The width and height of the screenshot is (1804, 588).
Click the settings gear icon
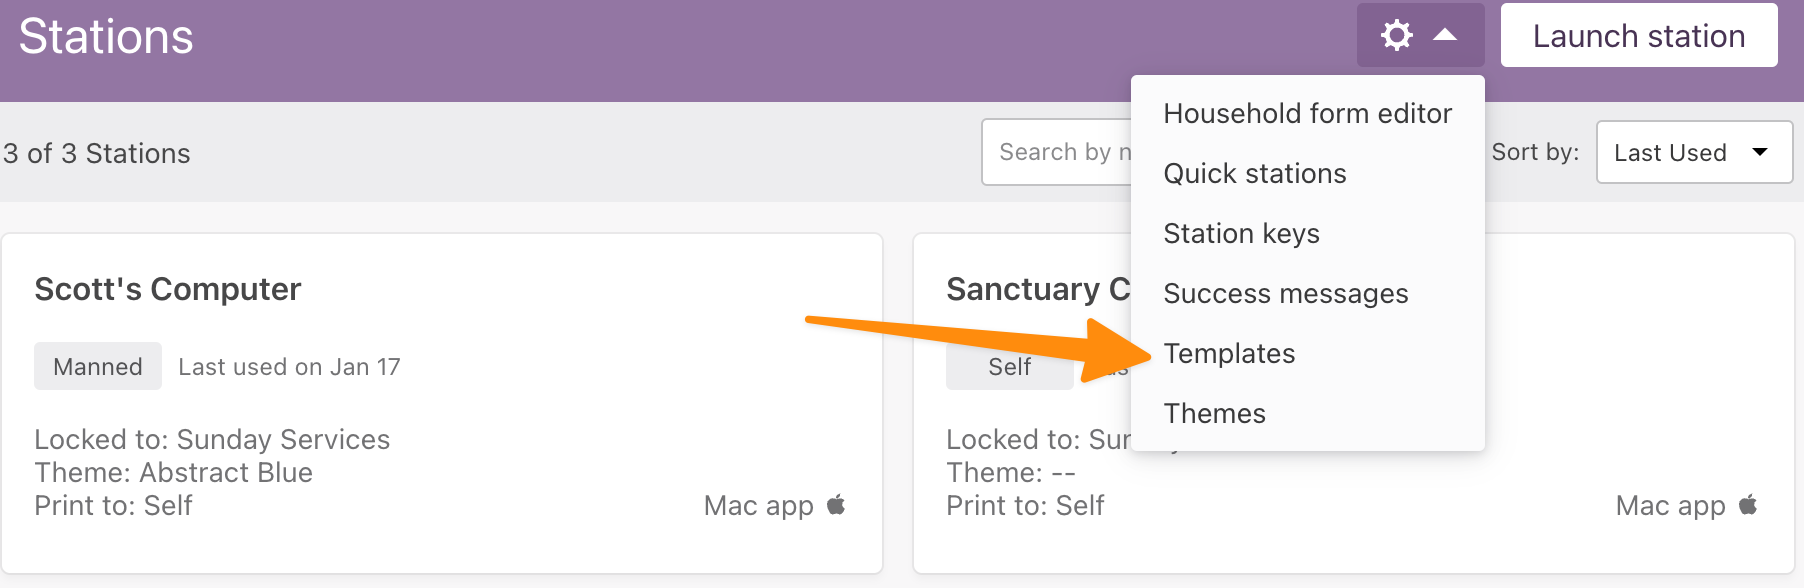point(1396,35)
